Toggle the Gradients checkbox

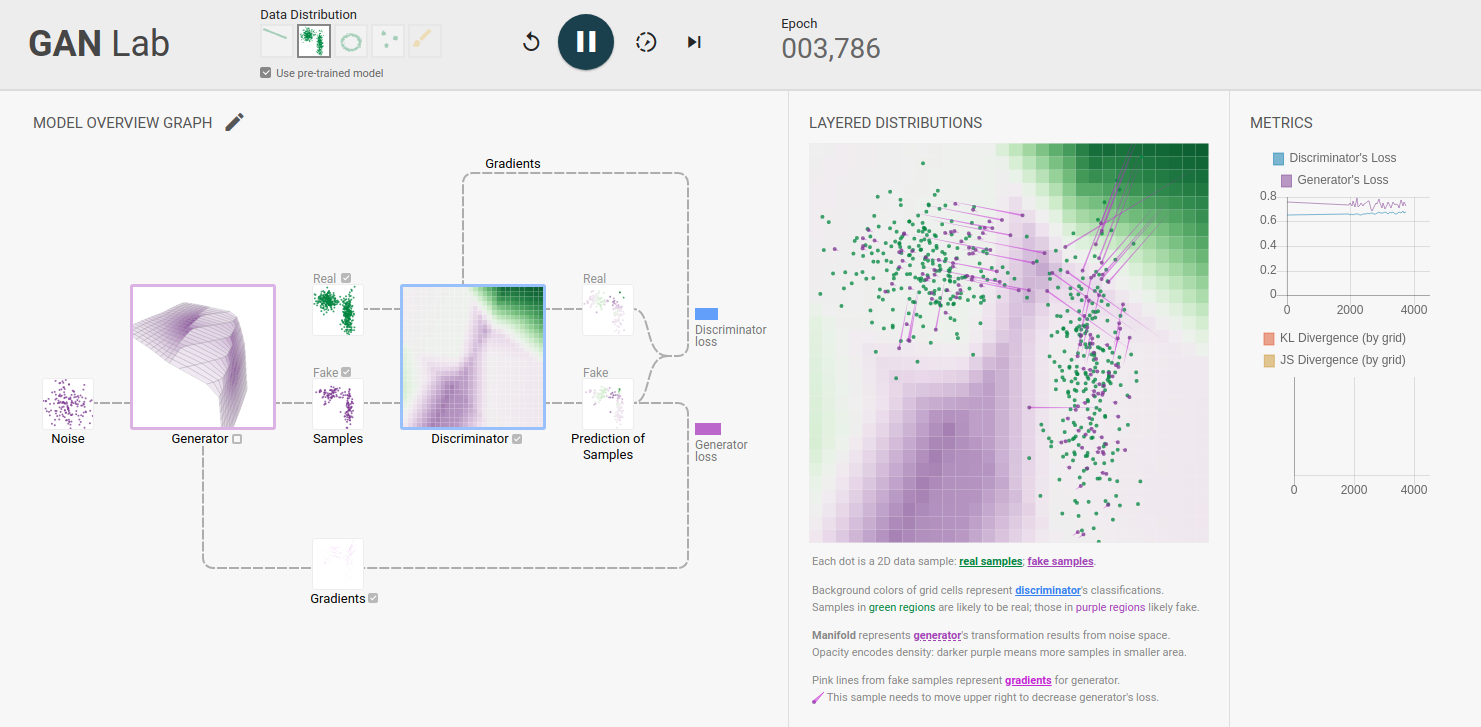pos(373,599)
